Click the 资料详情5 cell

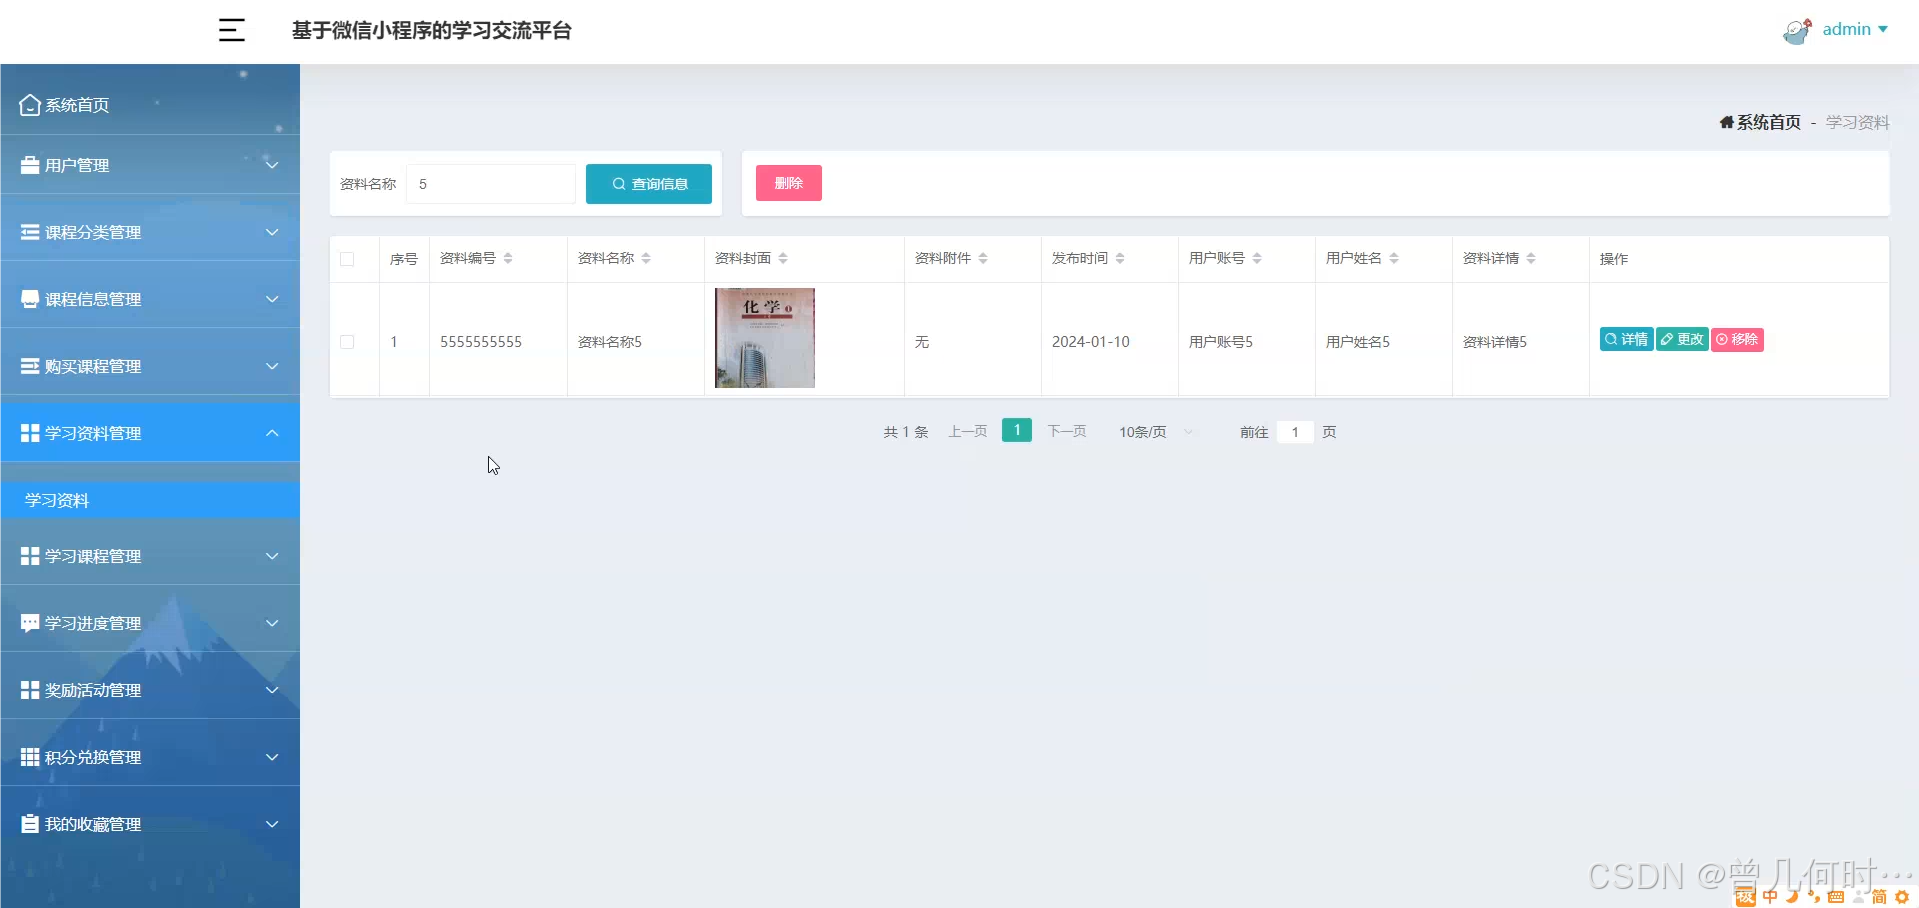click(x=1495, y=342)
